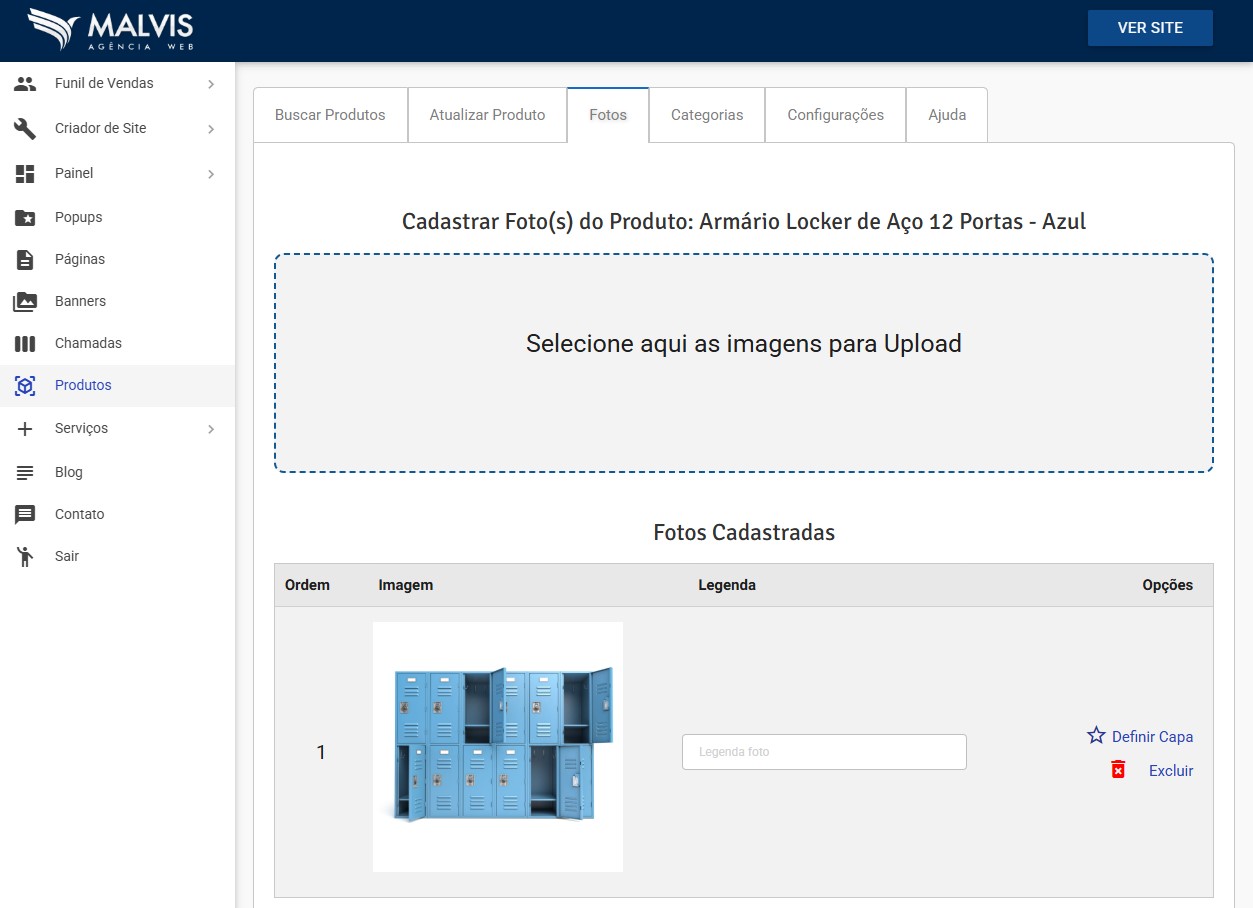Click Sair to log out

(x=117, y=556)
